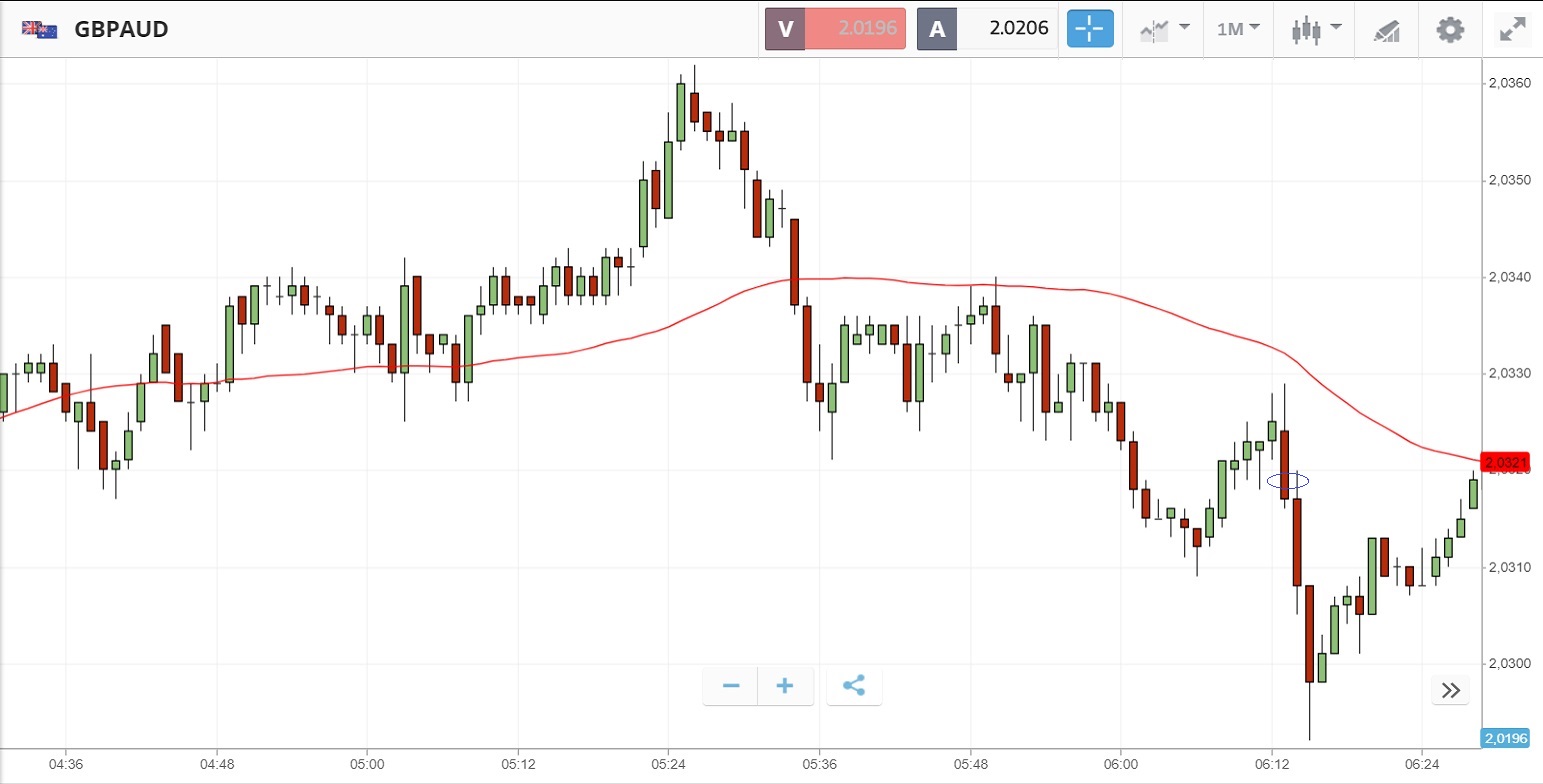Viewport: 1543px width, 784px height.
Task: Open the drawing tools pencil icon
Action: tap(1386, 30)
